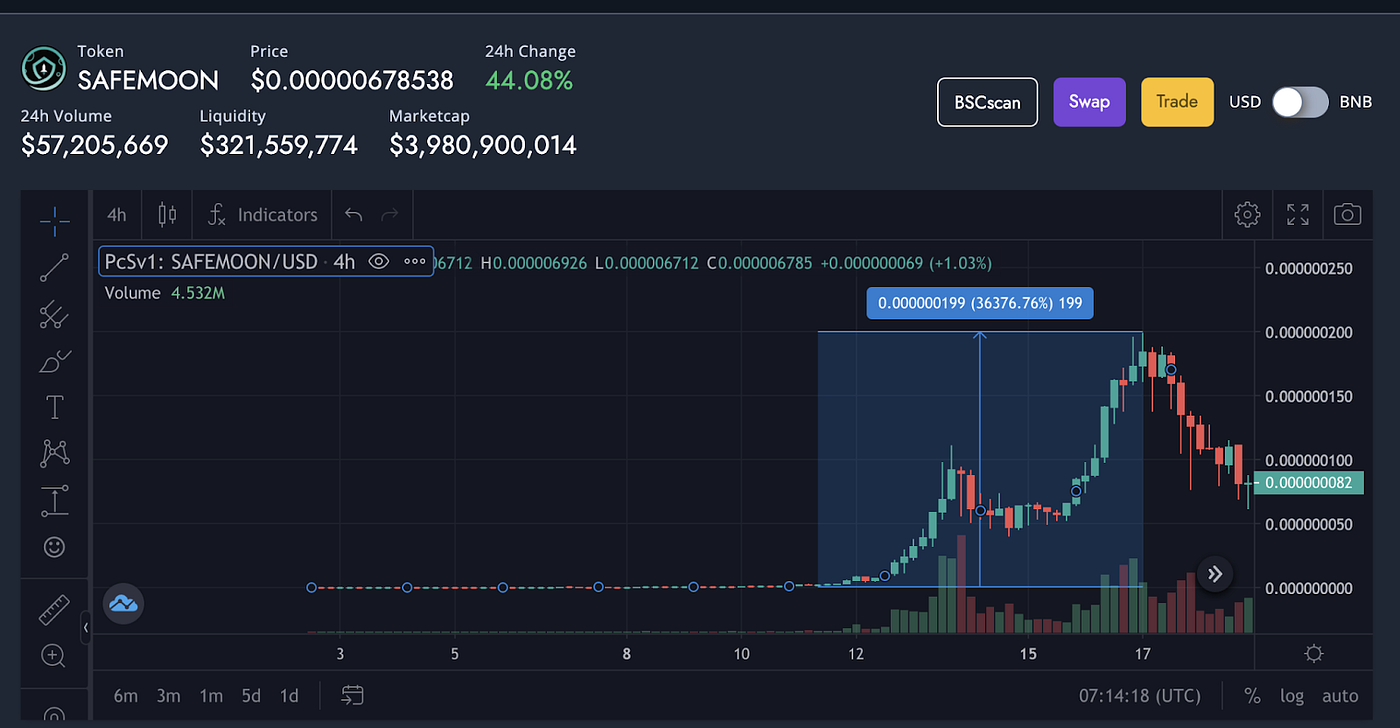1400x728 pixels.
Task: Open the time axis settings icon
Action: 1314,654
